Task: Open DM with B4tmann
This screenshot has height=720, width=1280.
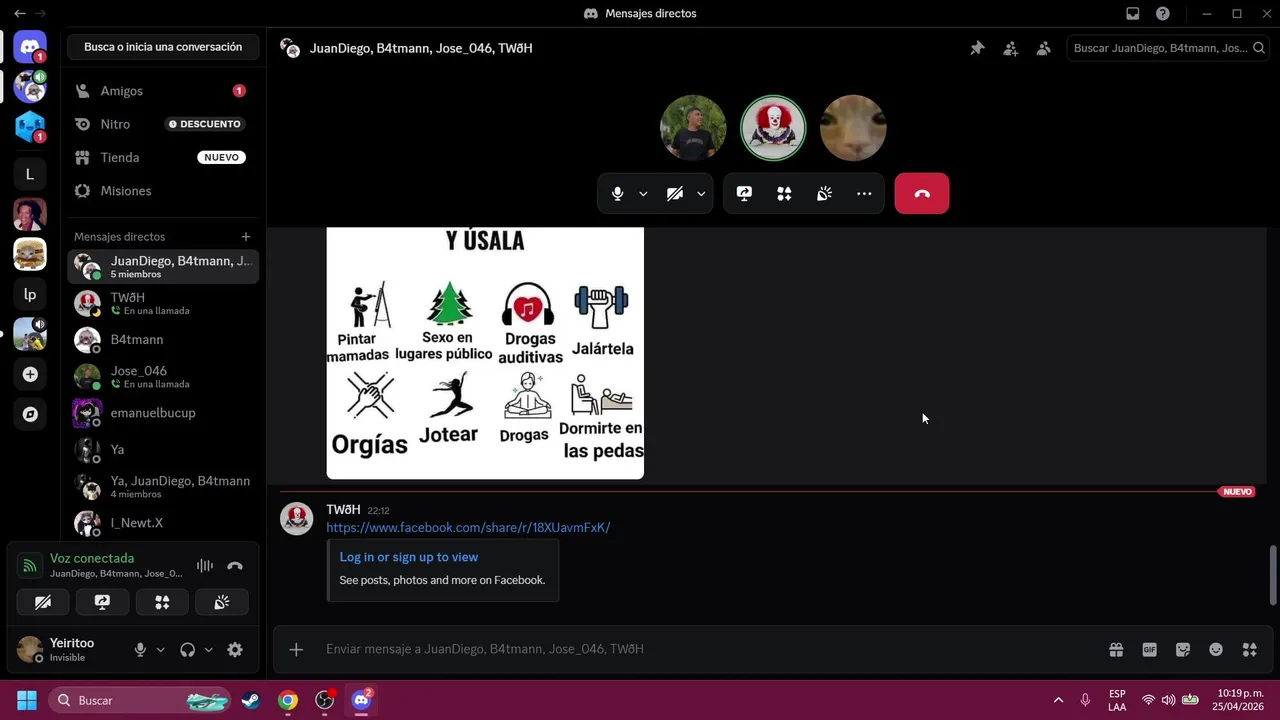Action: click(x=163, y=340)
